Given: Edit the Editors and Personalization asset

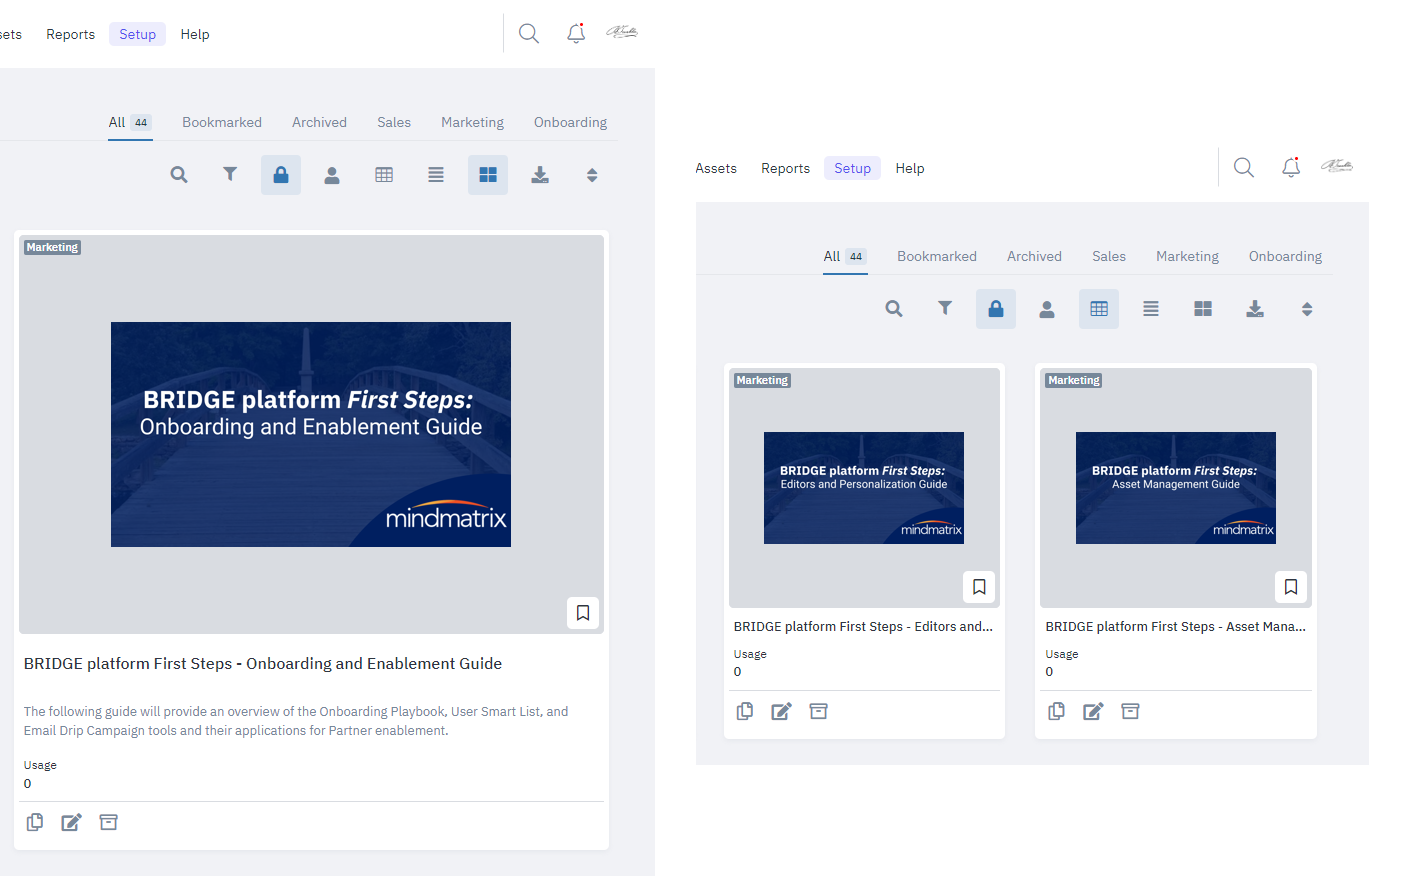Looking at the screenshot, I should coord(781,711).
